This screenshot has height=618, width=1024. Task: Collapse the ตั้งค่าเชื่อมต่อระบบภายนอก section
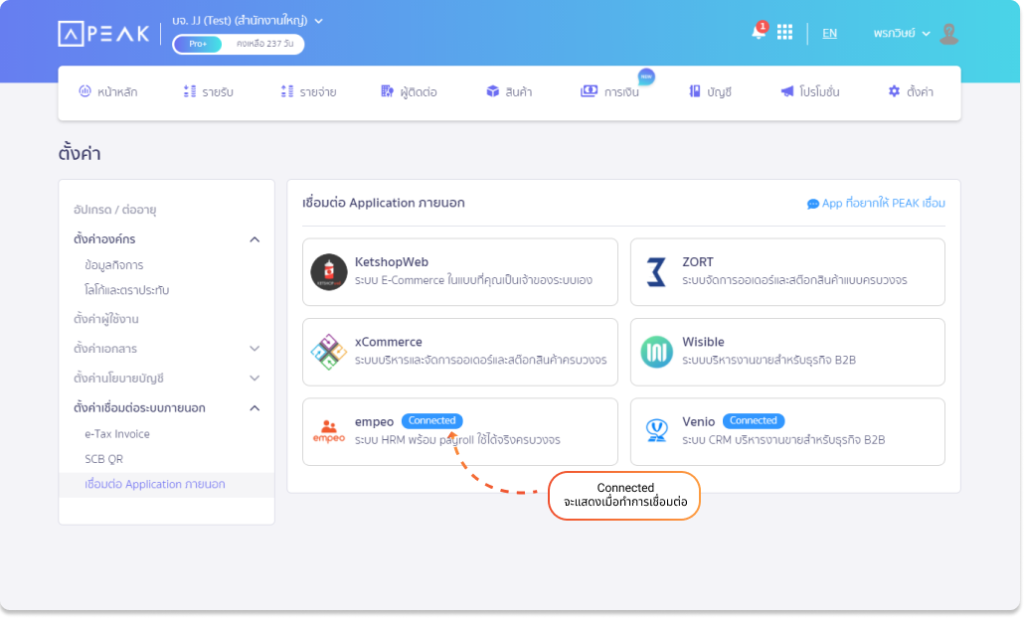[x=255, y=408]
